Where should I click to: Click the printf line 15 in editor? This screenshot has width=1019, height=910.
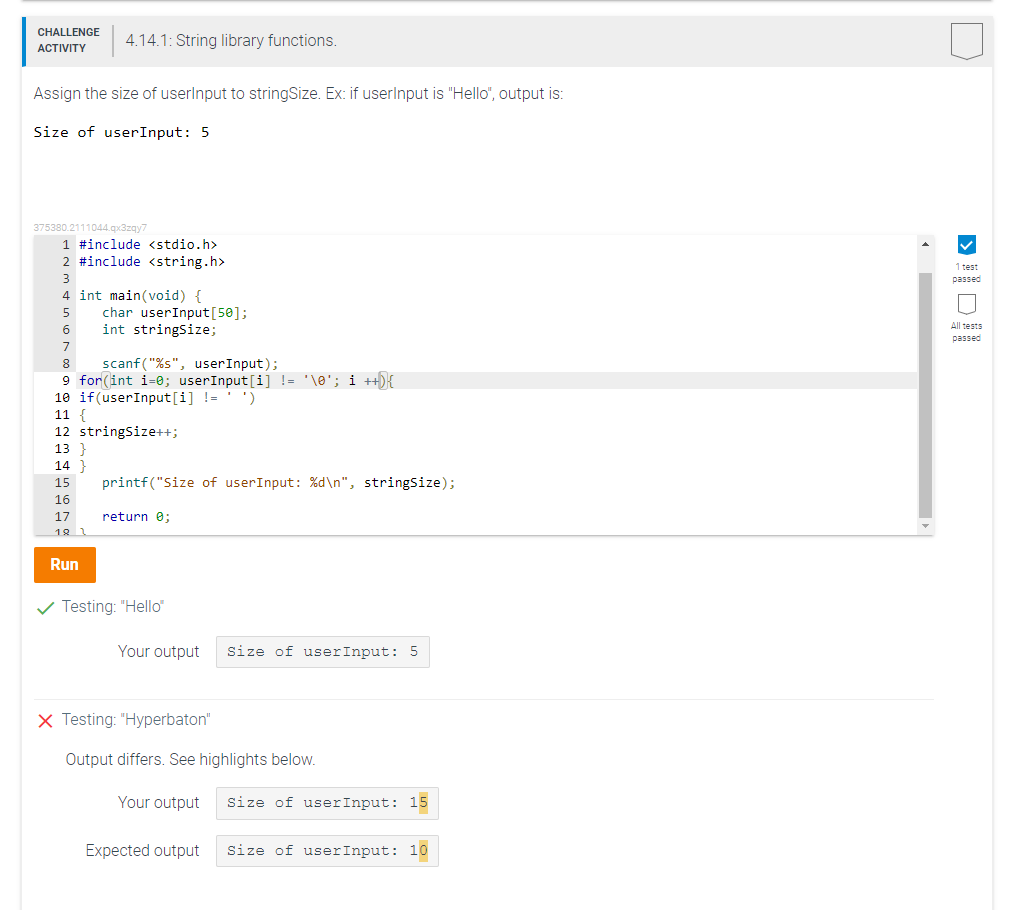(x=278, y=482)
